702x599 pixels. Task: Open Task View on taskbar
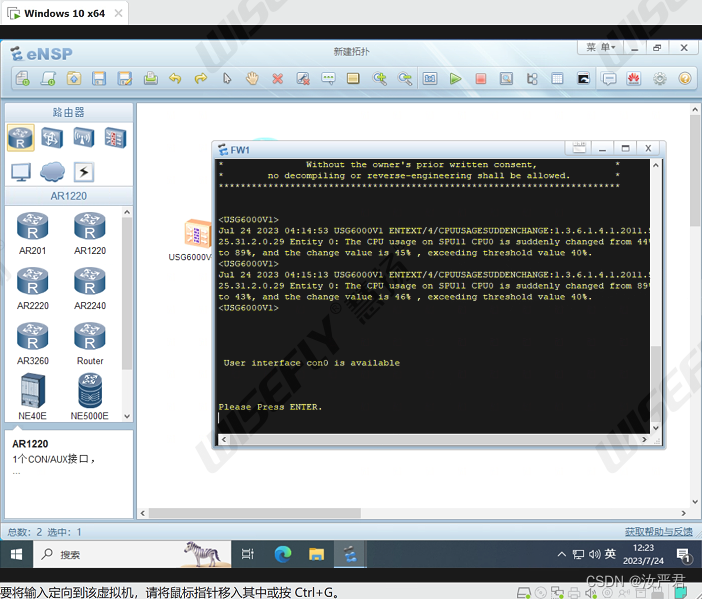pyautogui.click(x=247, y=555)
